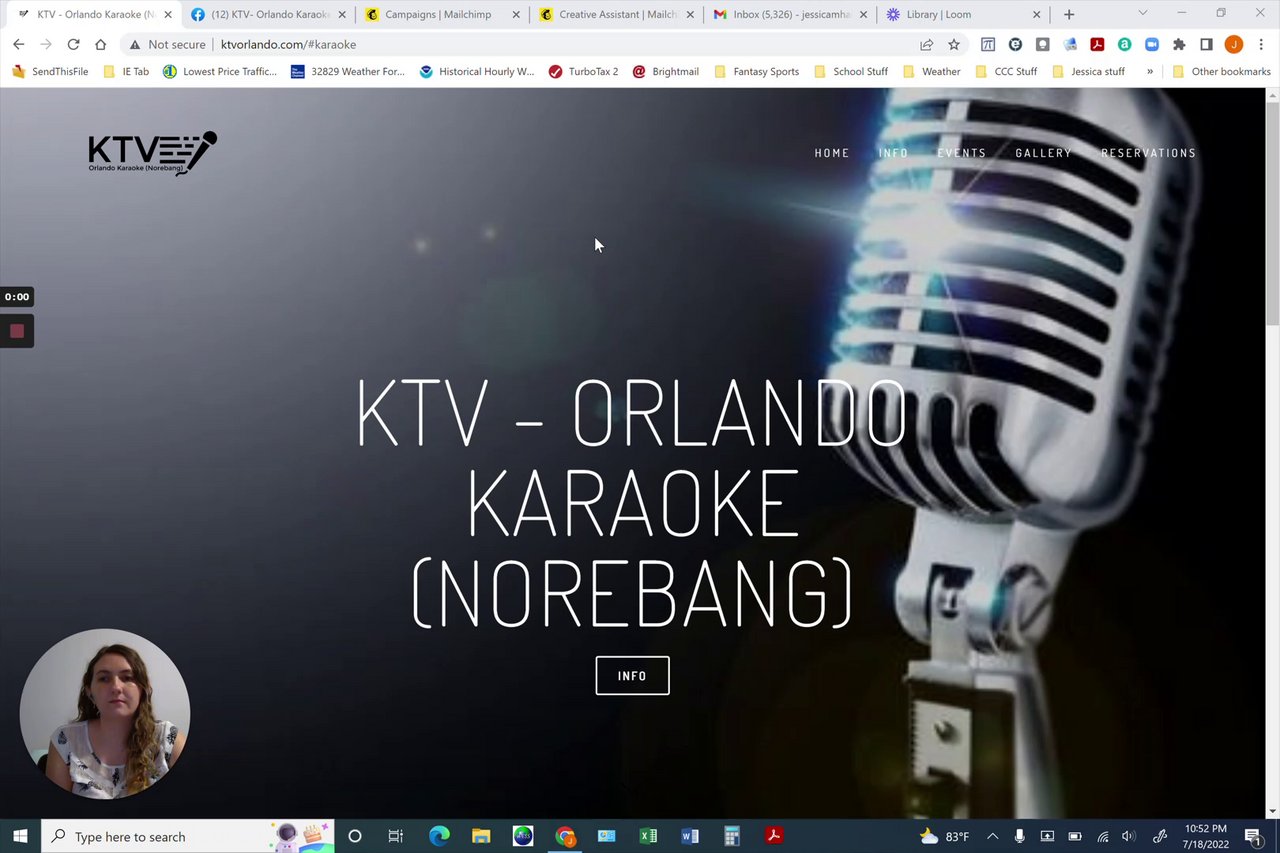Open the 83°F weather widget

[944, 836]
